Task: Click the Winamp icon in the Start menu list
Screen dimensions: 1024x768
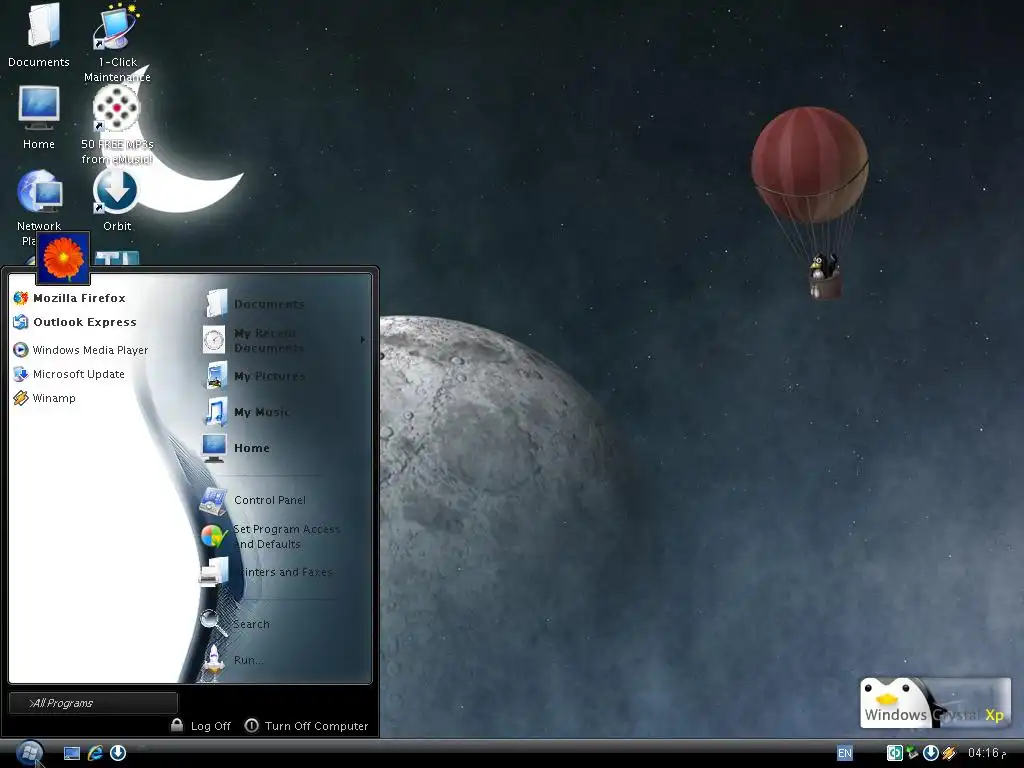Action: tap(21, 398)
